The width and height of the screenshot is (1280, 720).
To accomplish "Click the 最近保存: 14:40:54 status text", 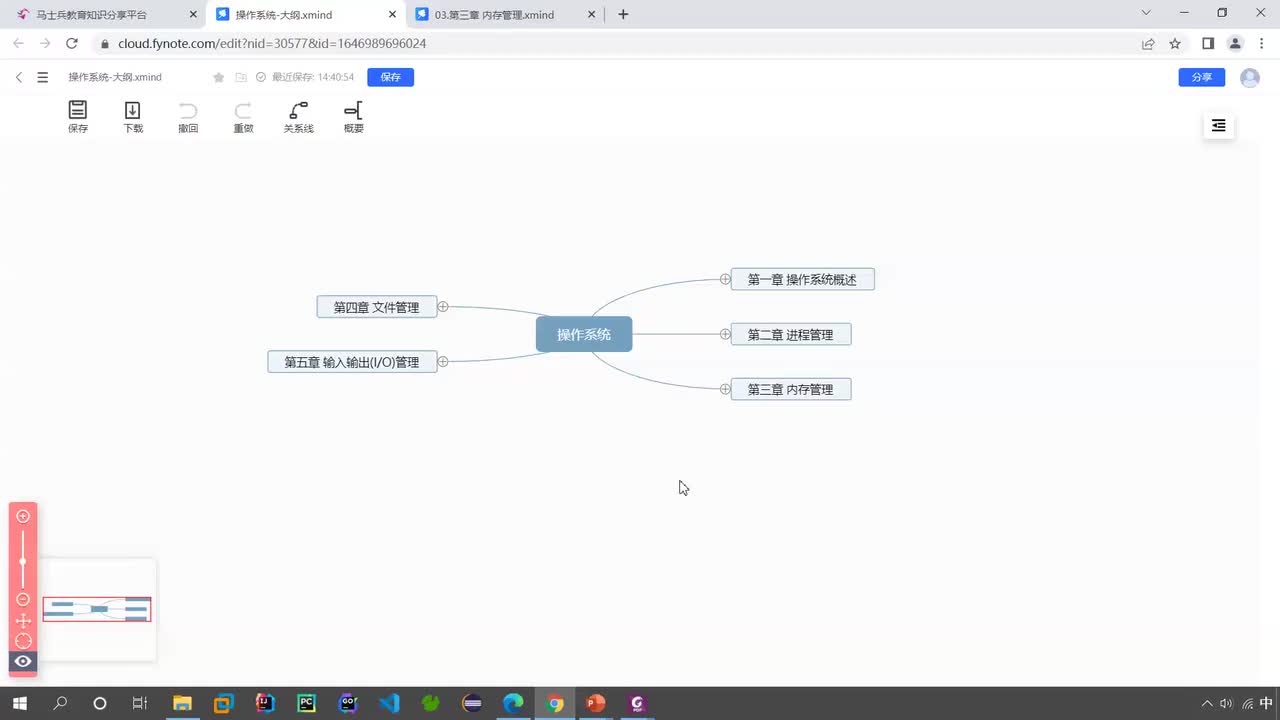I will tap(313, 77).
